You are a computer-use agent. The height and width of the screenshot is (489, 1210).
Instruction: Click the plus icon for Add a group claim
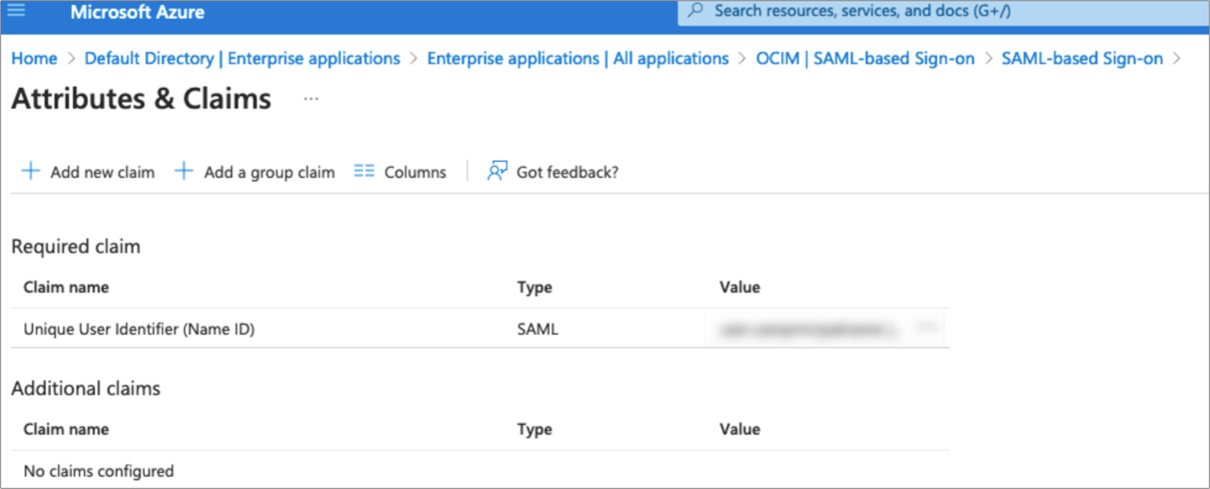coord(184,172)
